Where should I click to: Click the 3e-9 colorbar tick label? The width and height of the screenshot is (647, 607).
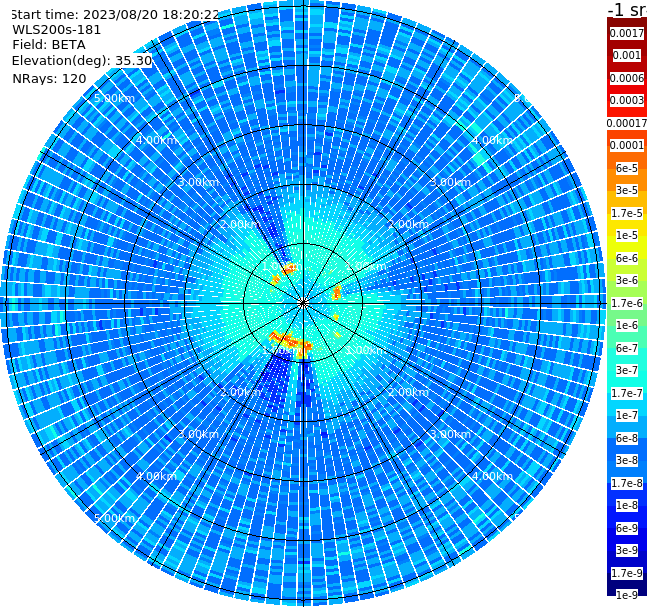(627, 550)
